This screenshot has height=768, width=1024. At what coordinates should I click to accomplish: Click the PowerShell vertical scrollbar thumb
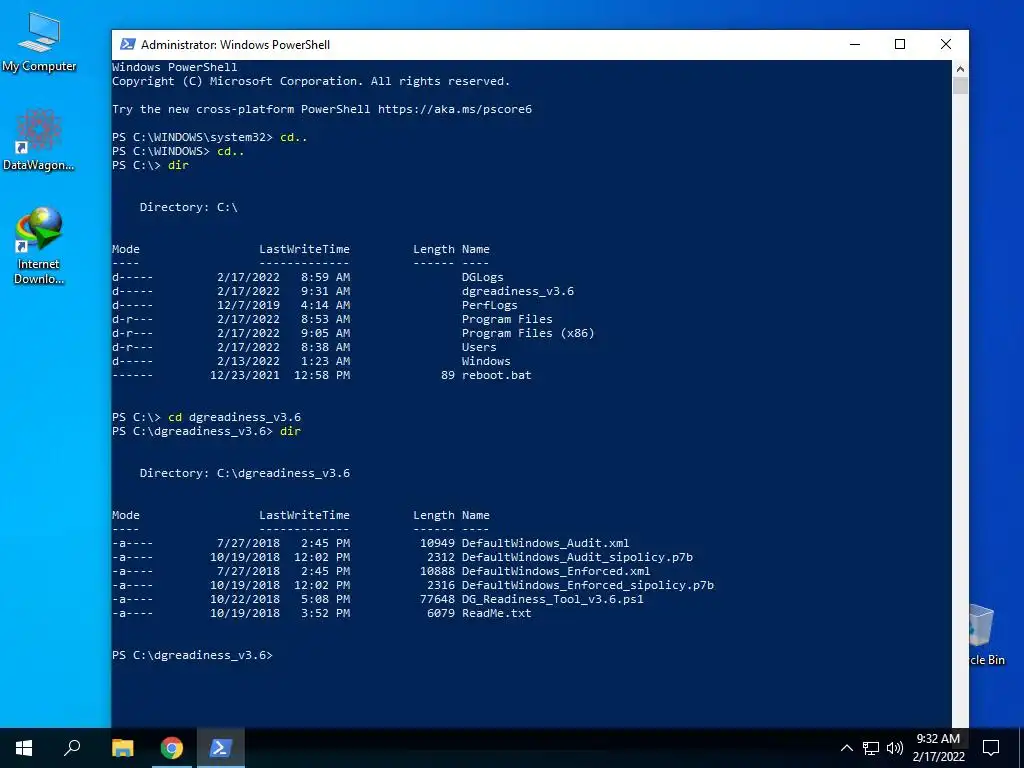tap(960, 86)
